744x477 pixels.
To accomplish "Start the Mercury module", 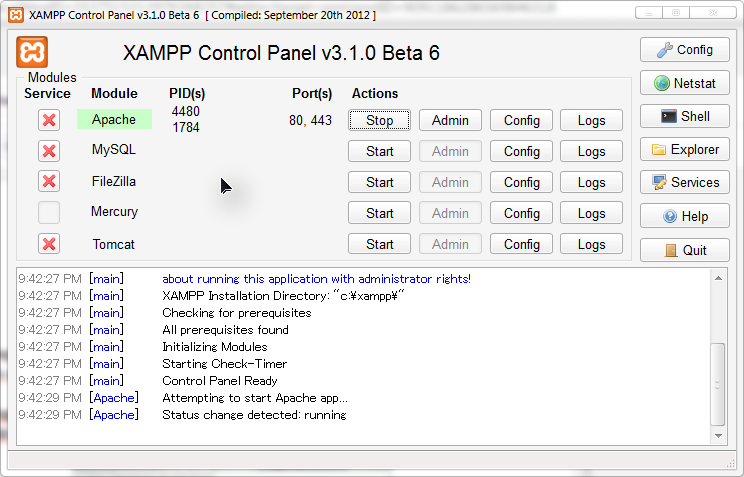I will click(x=380, y=213).
